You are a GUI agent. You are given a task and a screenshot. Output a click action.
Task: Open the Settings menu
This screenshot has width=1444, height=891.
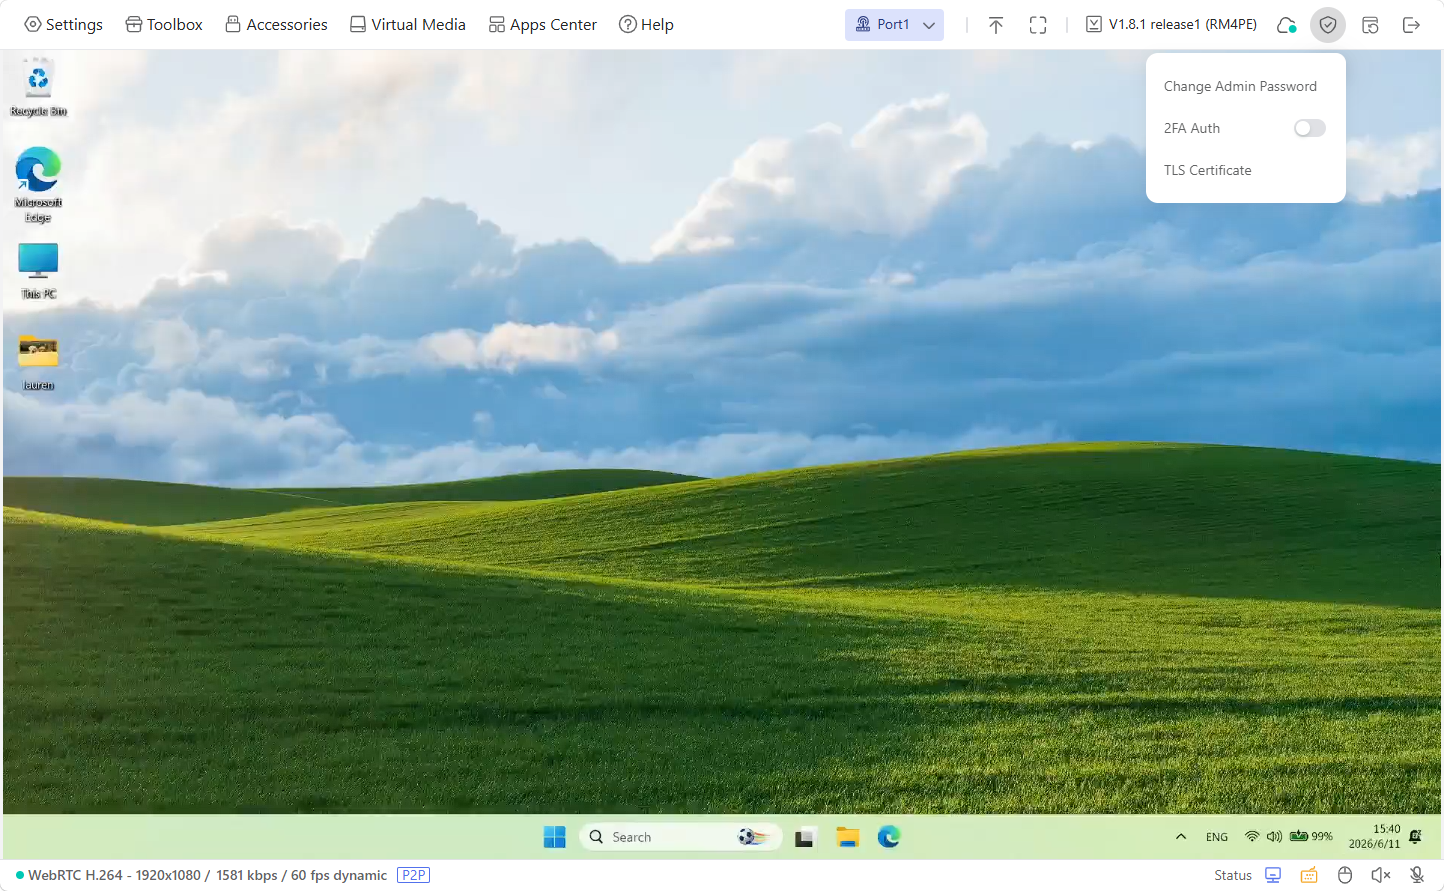point(63,24)
